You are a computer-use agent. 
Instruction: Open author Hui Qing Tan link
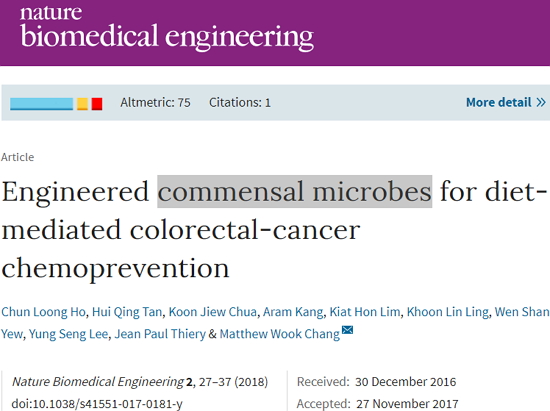(x=127, y=312)
